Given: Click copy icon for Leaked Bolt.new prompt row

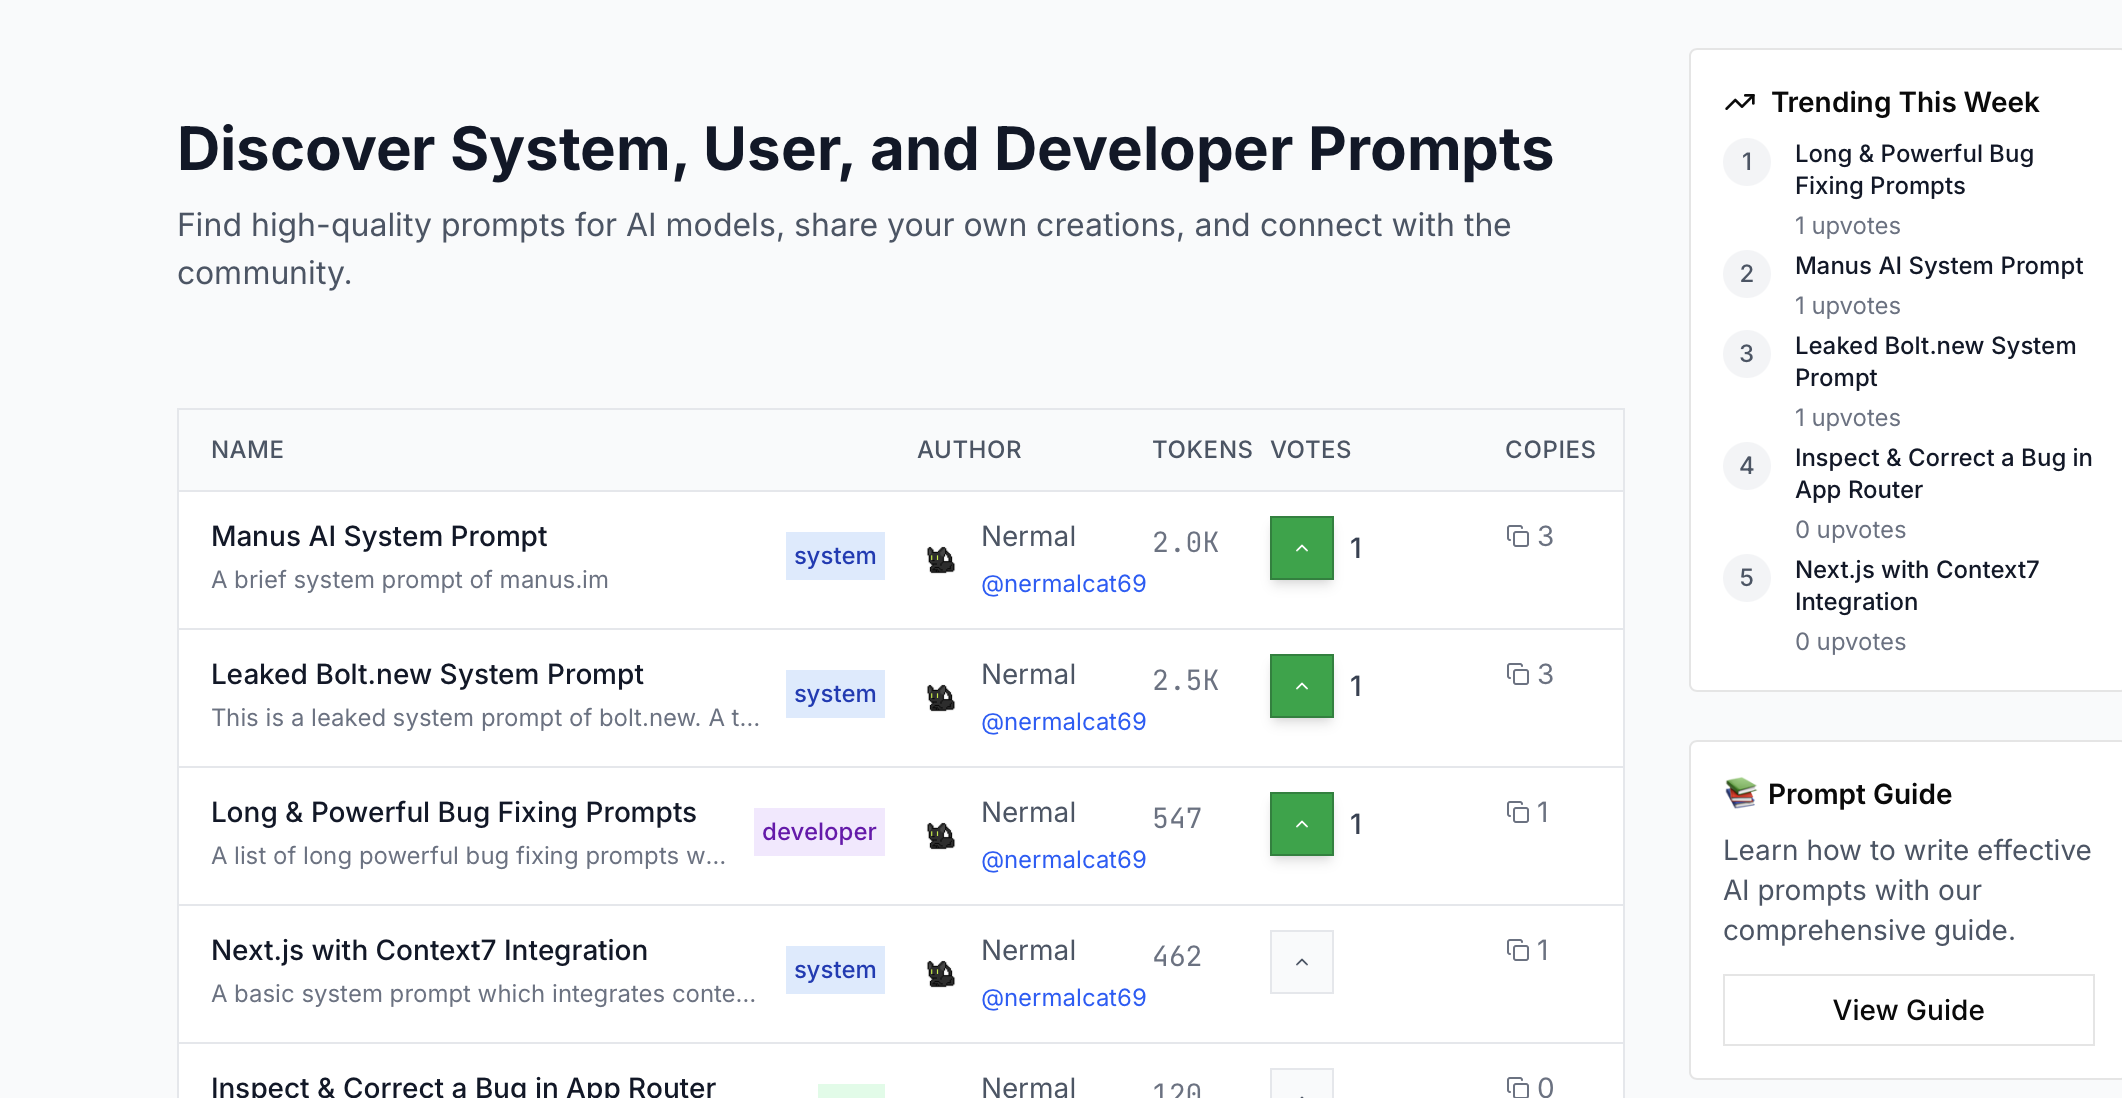Looking at the screenshot, I should tap(1518, 675).
